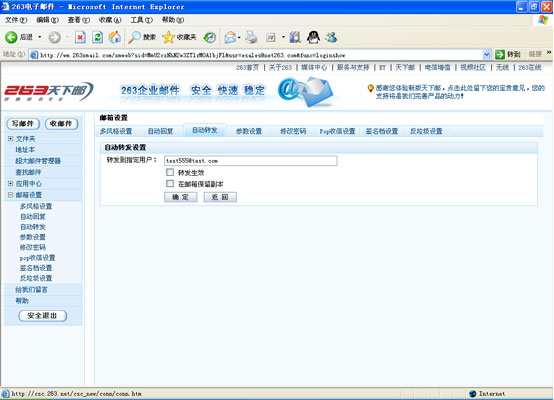Collapse the 邮箱设置 tree node
The width and height of the screenshot is (554, 400).
(10, 195)
